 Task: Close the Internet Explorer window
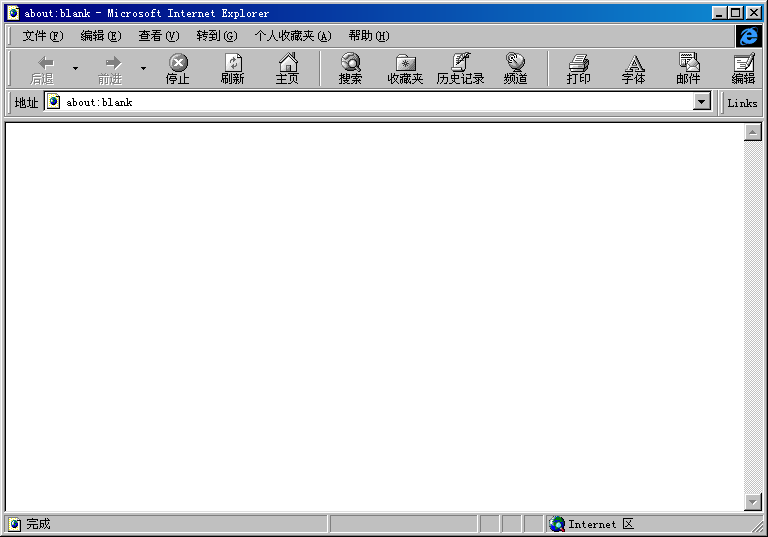point(753,13)
